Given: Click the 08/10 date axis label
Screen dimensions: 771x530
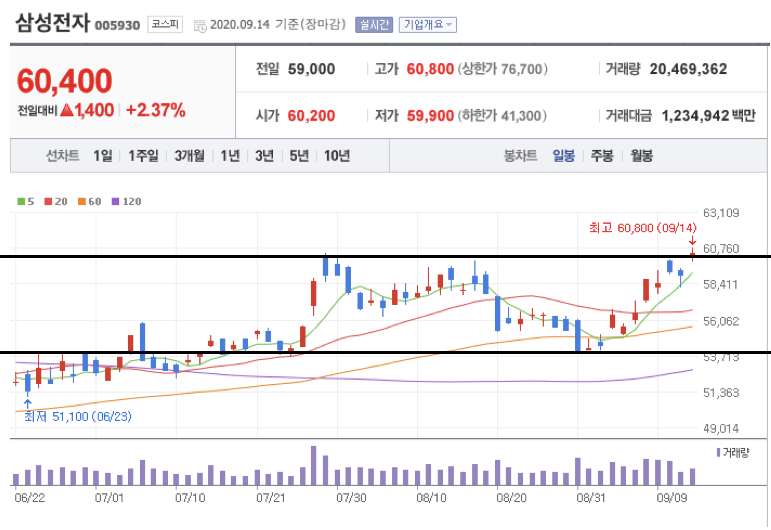Looking at the screenshot, I should [x=431, y=498].
